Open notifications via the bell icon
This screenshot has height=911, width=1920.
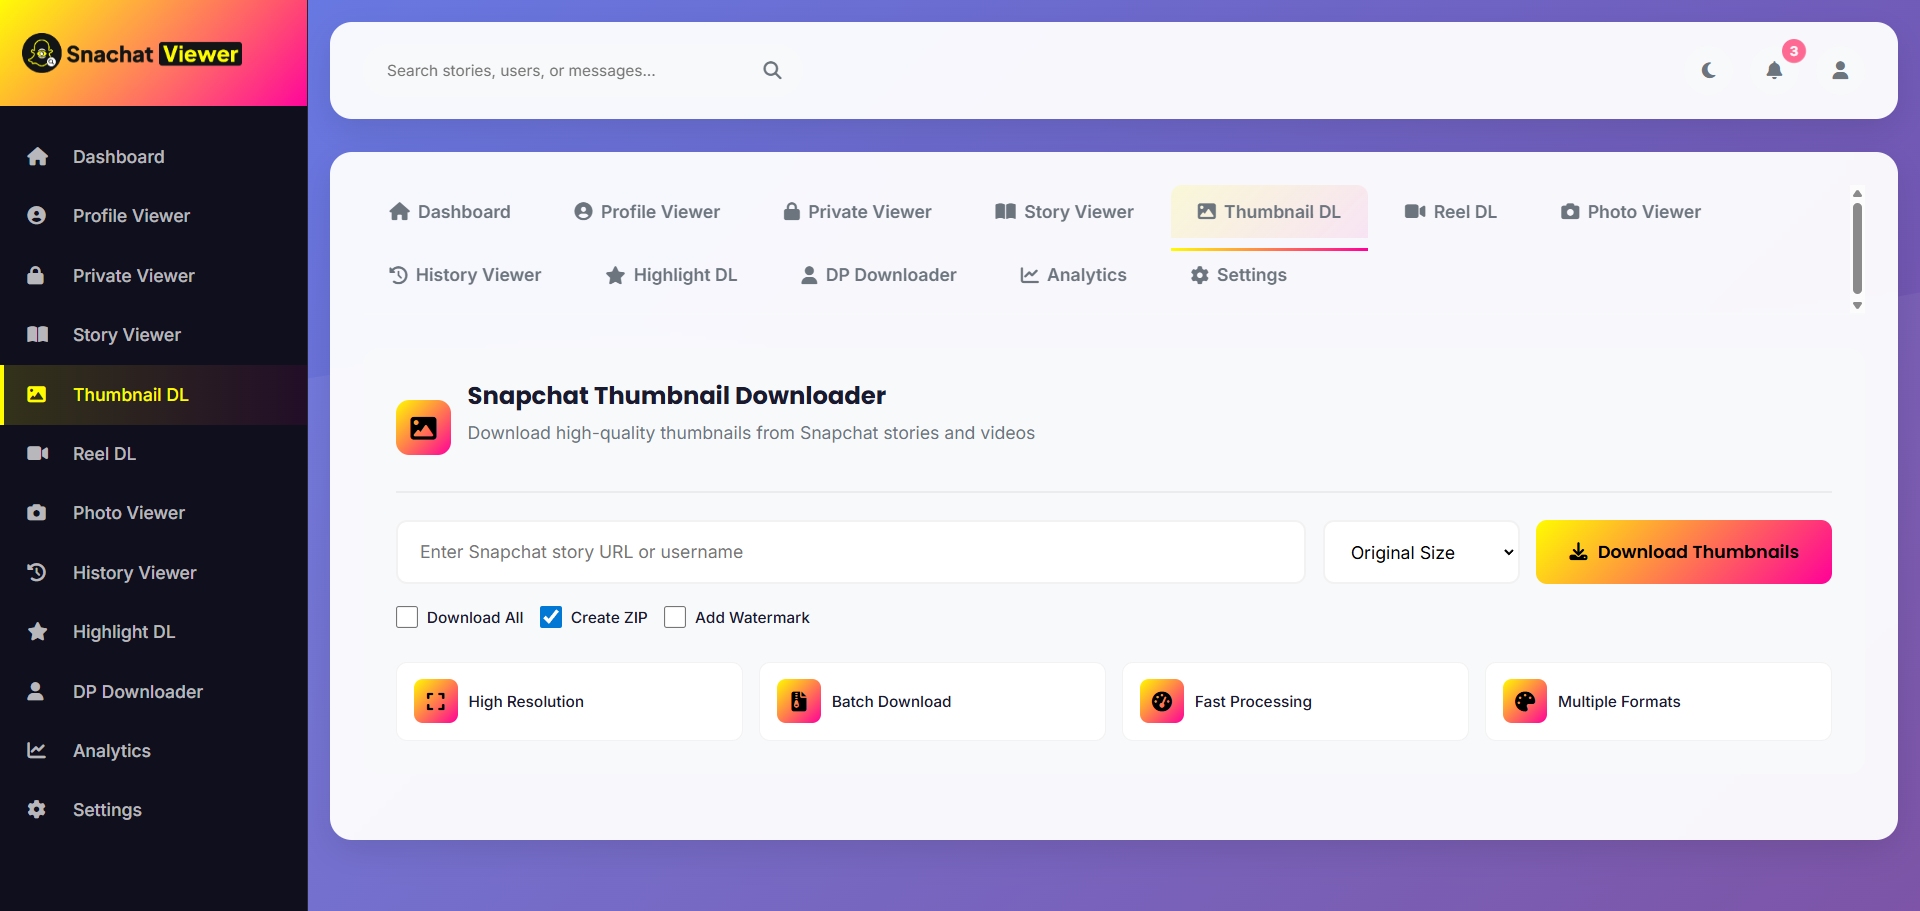click(1776, 71)
